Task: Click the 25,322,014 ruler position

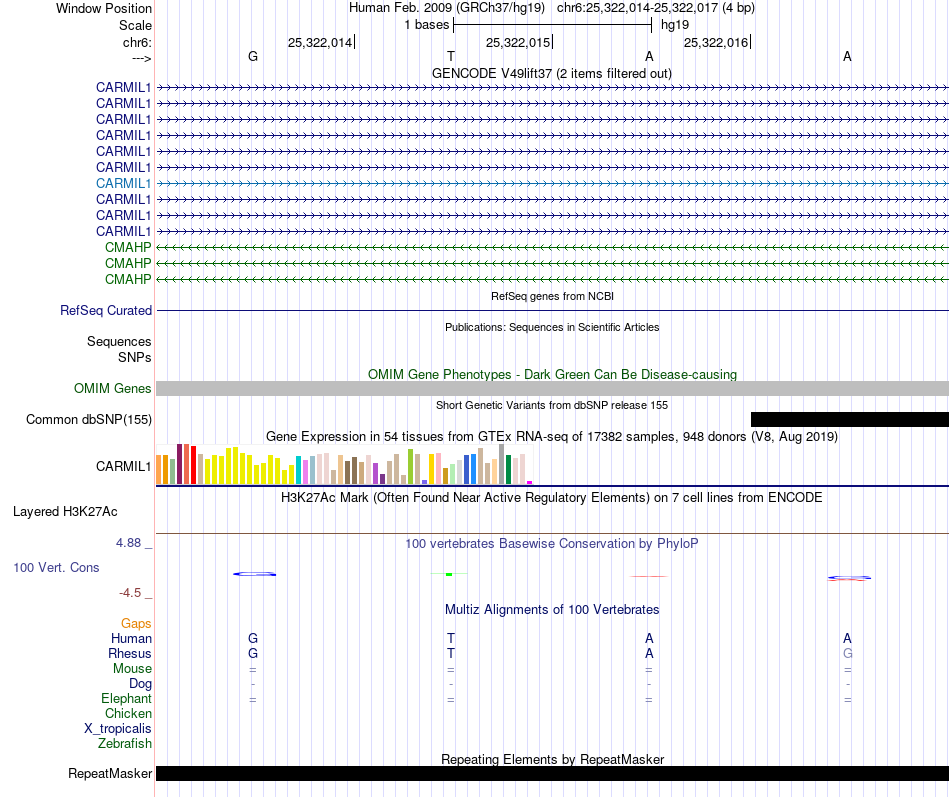Action: click(x=320, y=42)
